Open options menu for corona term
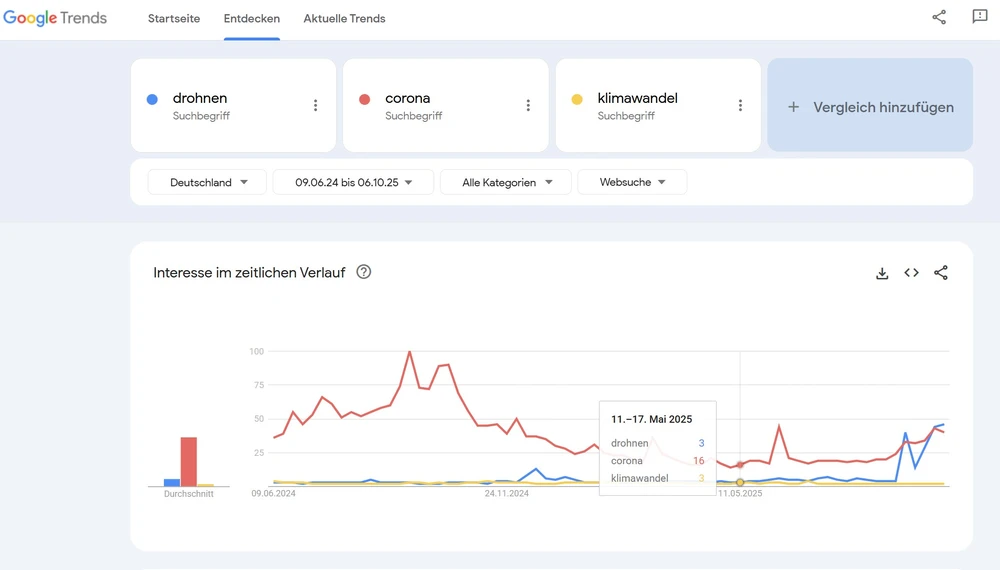Viewport: 1000px width, 570px height. coord(528,106)
